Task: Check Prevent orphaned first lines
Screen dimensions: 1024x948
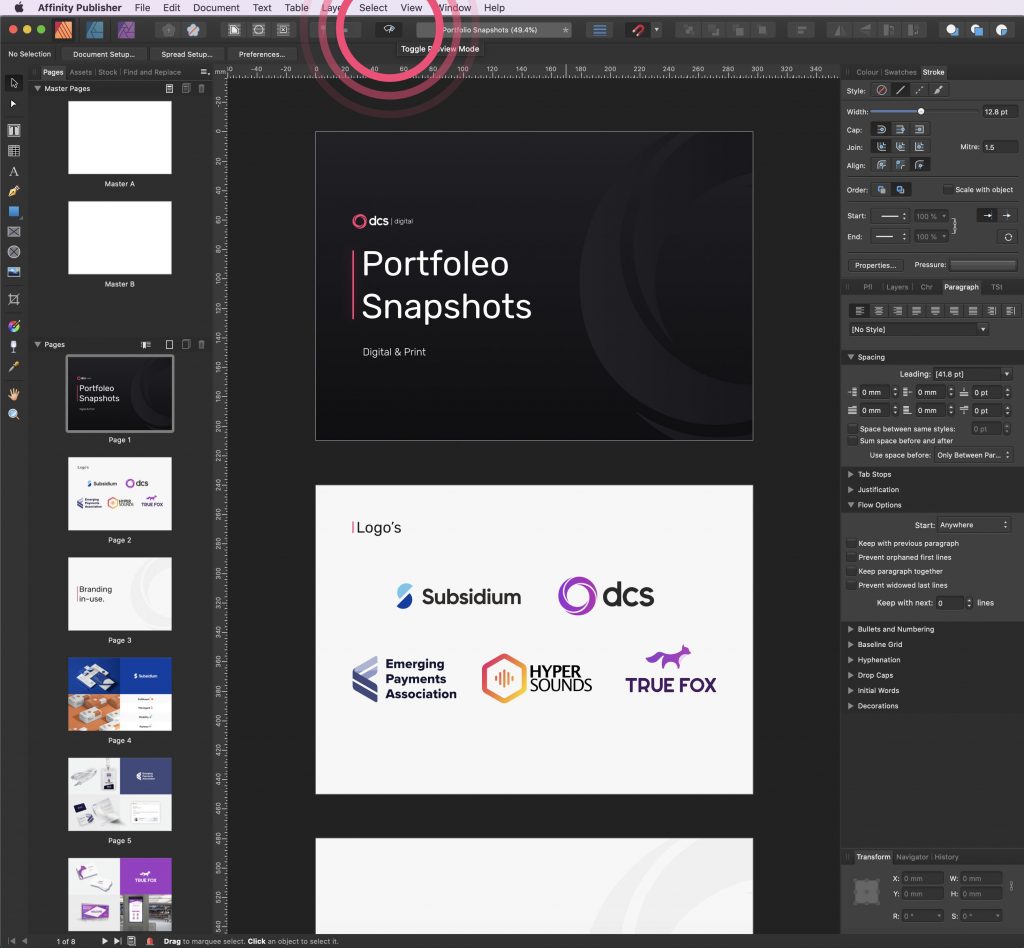Action: (x=852, y=557)
